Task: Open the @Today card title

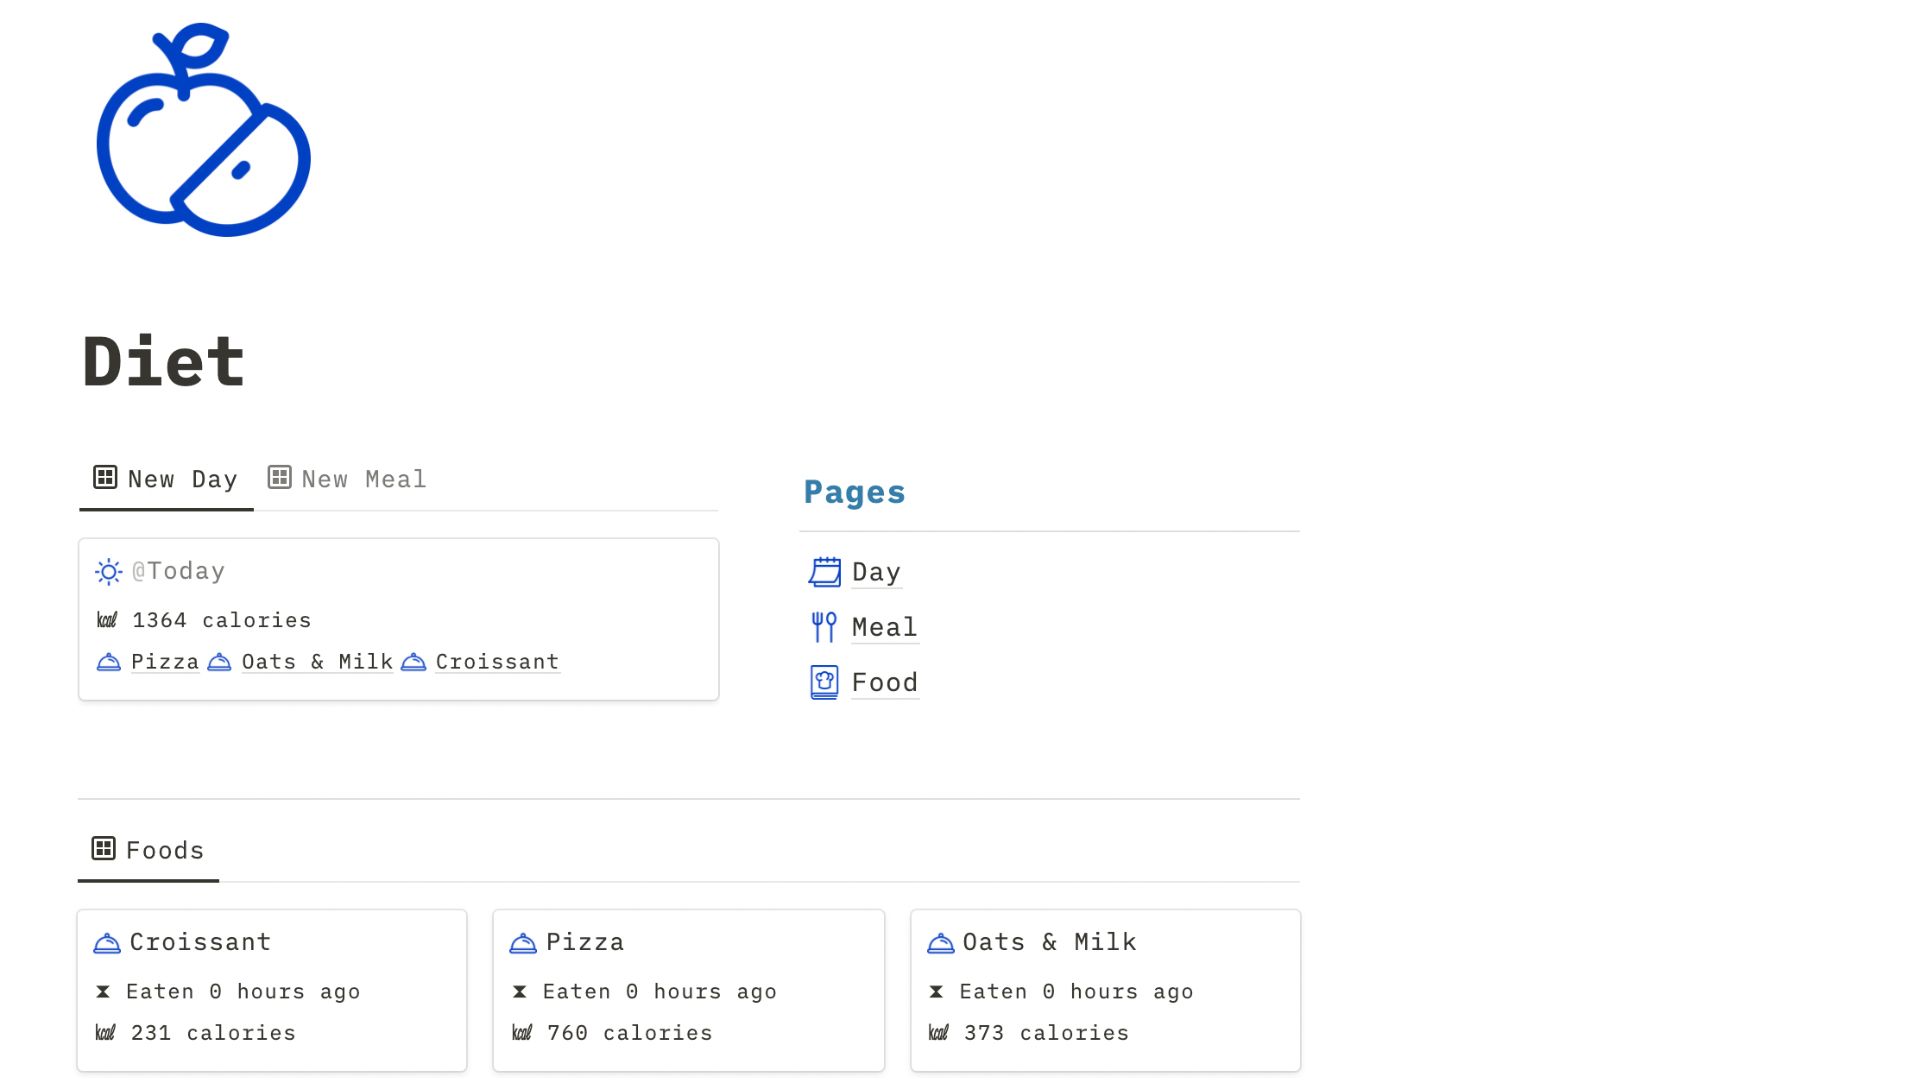Action: point(178,571)
